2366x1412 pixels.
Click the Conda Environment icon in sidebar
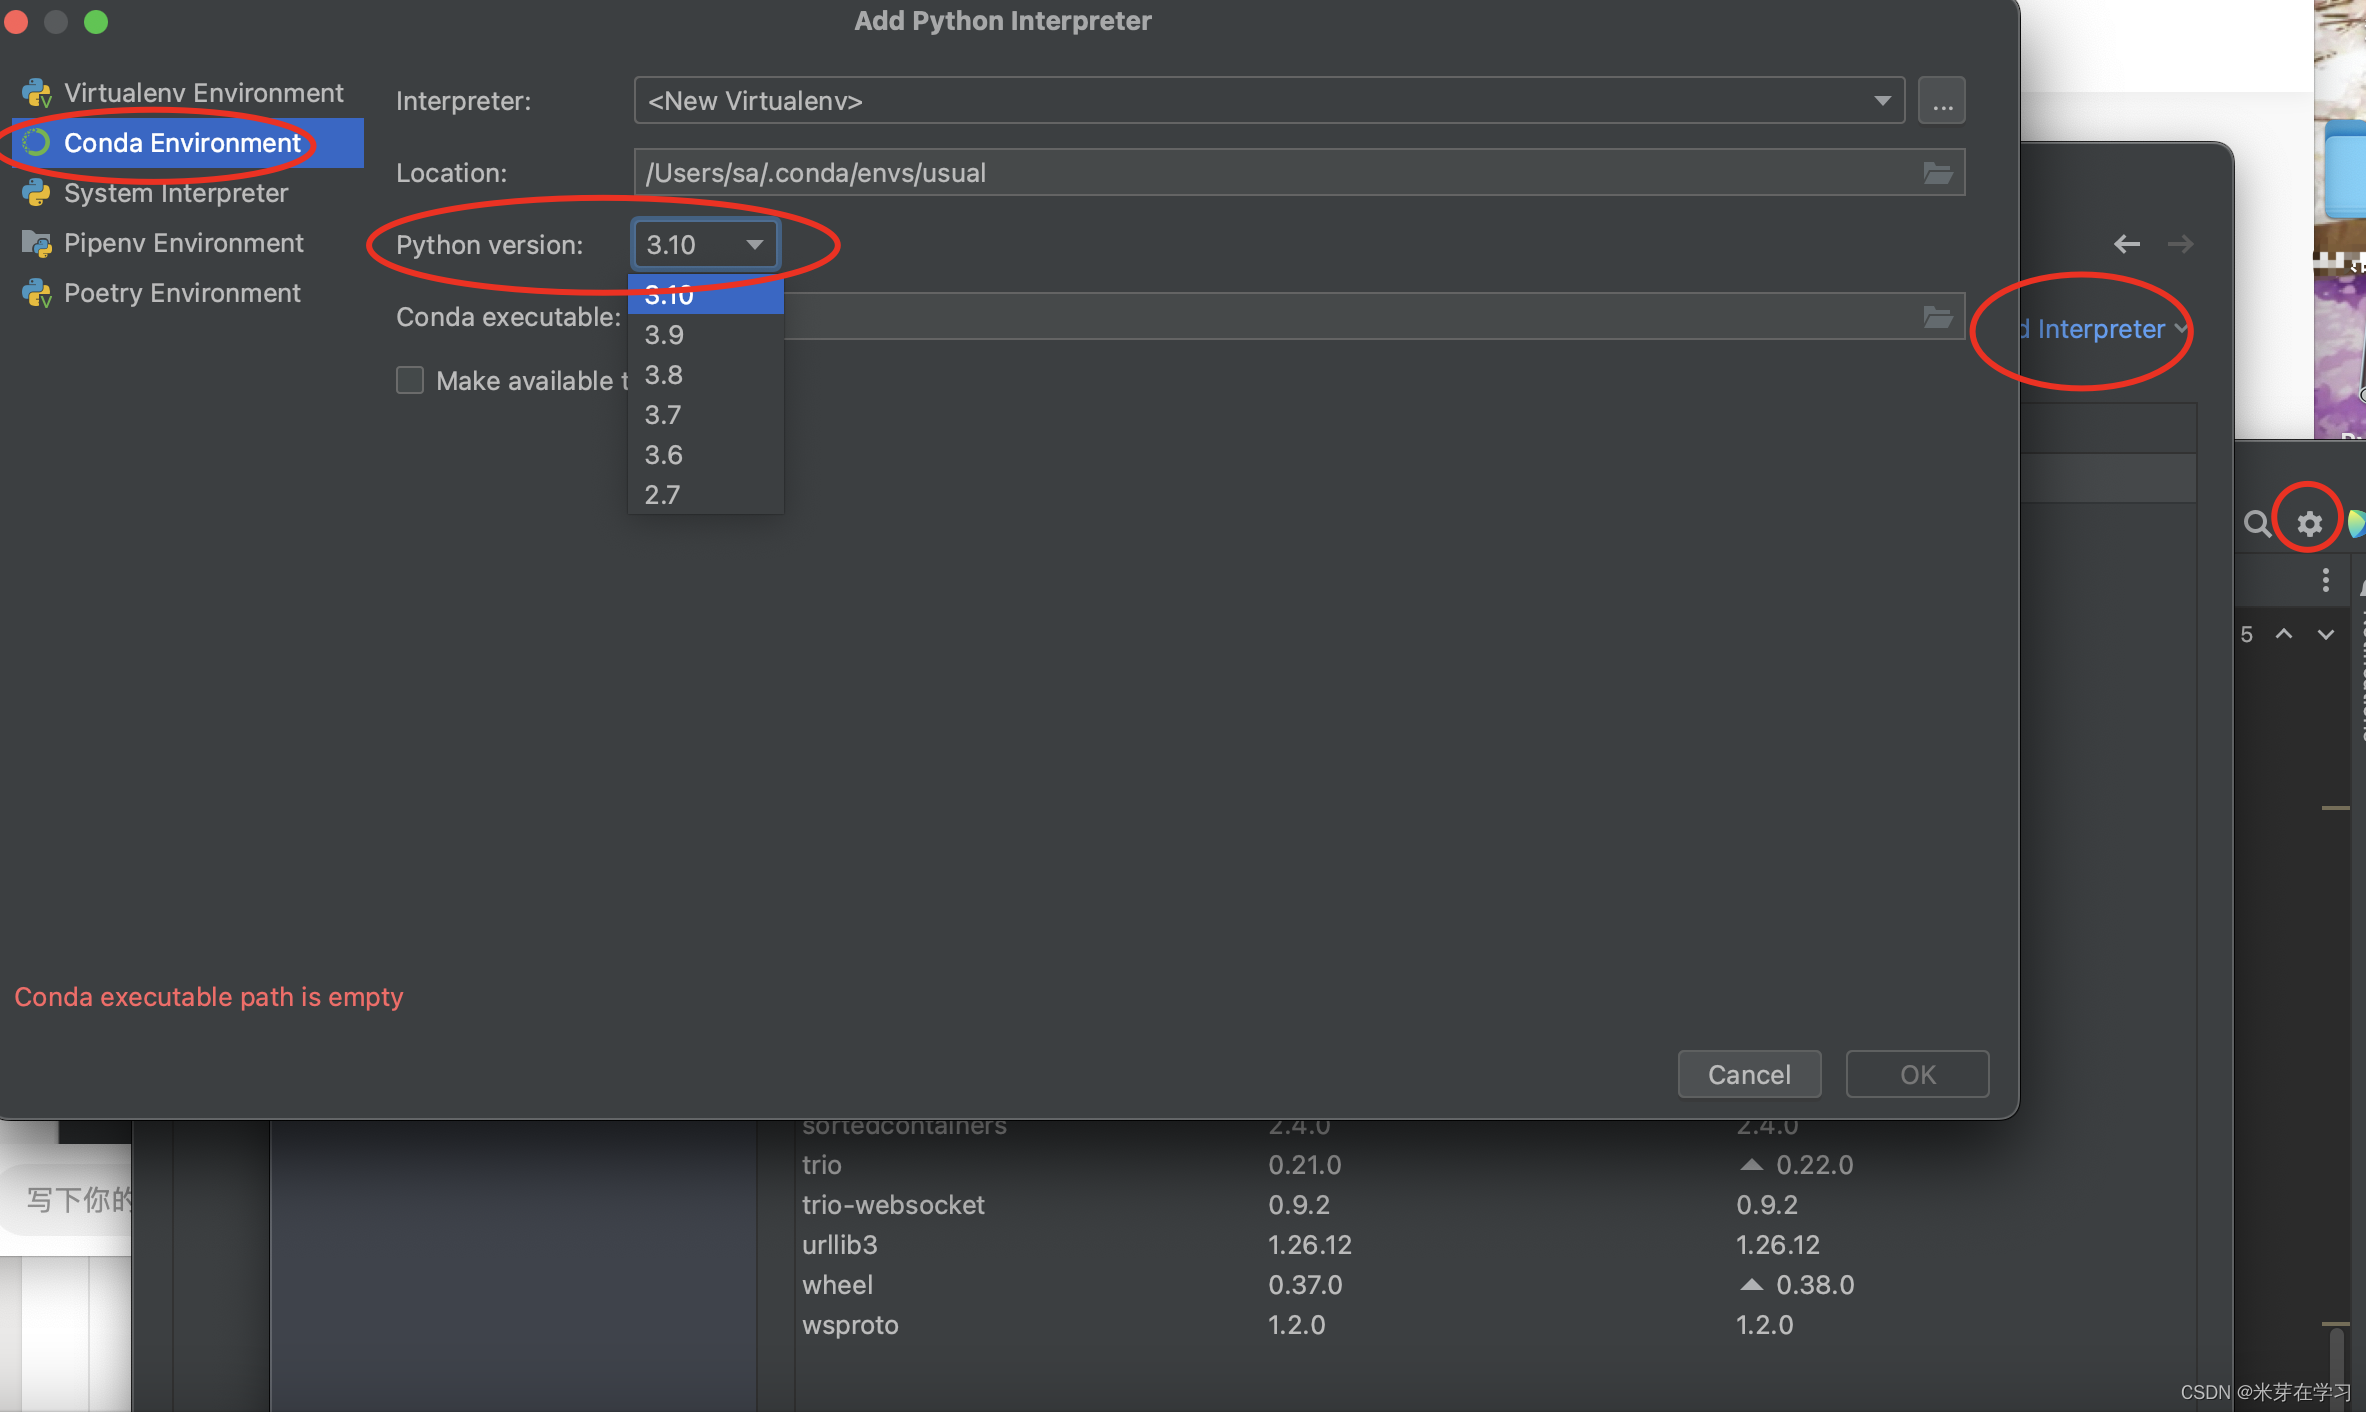37,141
